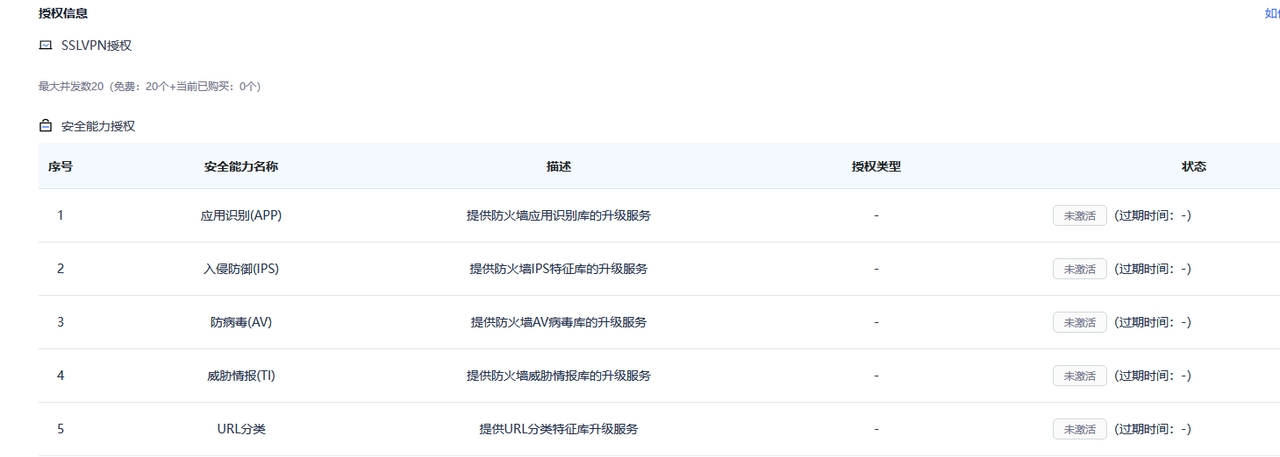Click the SSLVPN授权 monitor icon
This screenshot has height=457, width=1280.
pyautogui.click(x=45, y=46)
